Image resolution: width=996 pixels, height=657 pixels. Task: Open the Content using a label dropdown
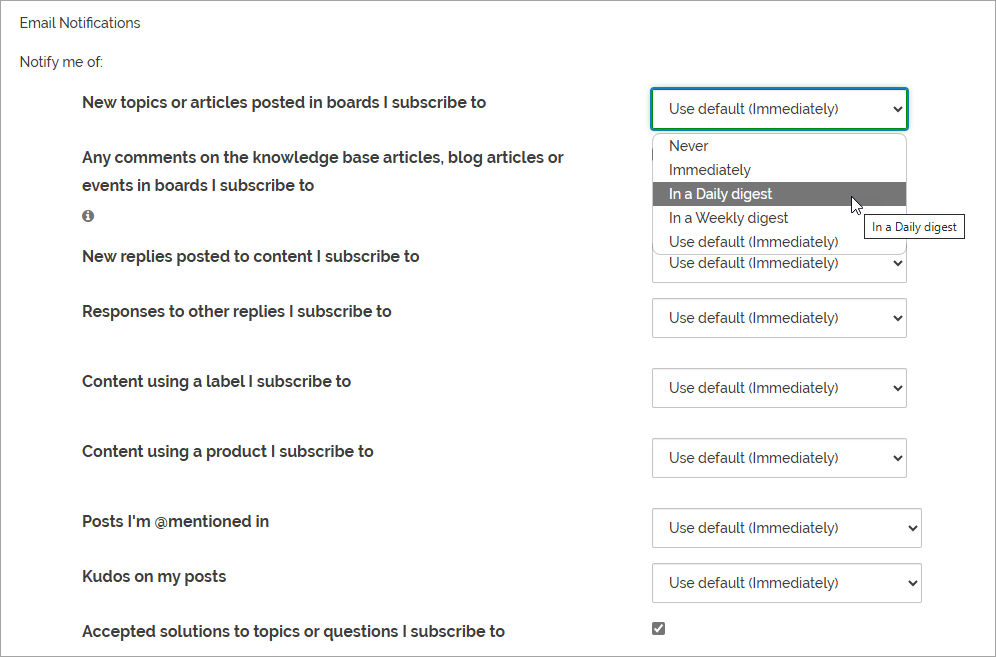click(x=779, y=388)
